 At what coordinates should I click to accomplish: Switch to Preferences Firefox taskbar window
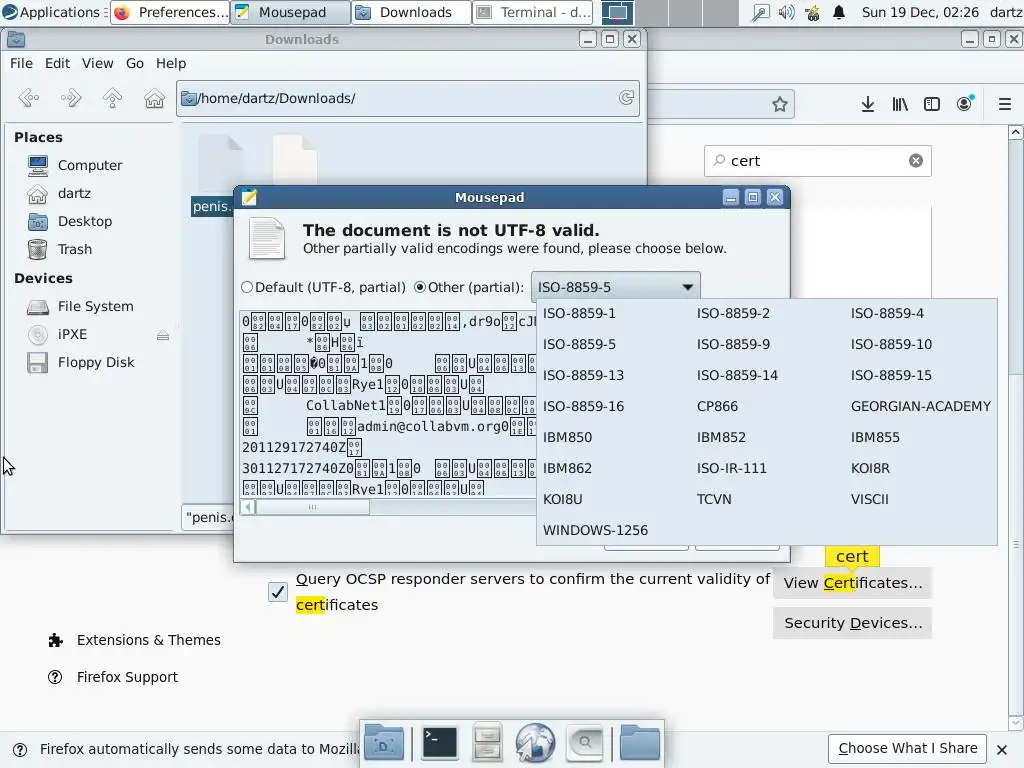pyautogui.click(x=170, y=12)
